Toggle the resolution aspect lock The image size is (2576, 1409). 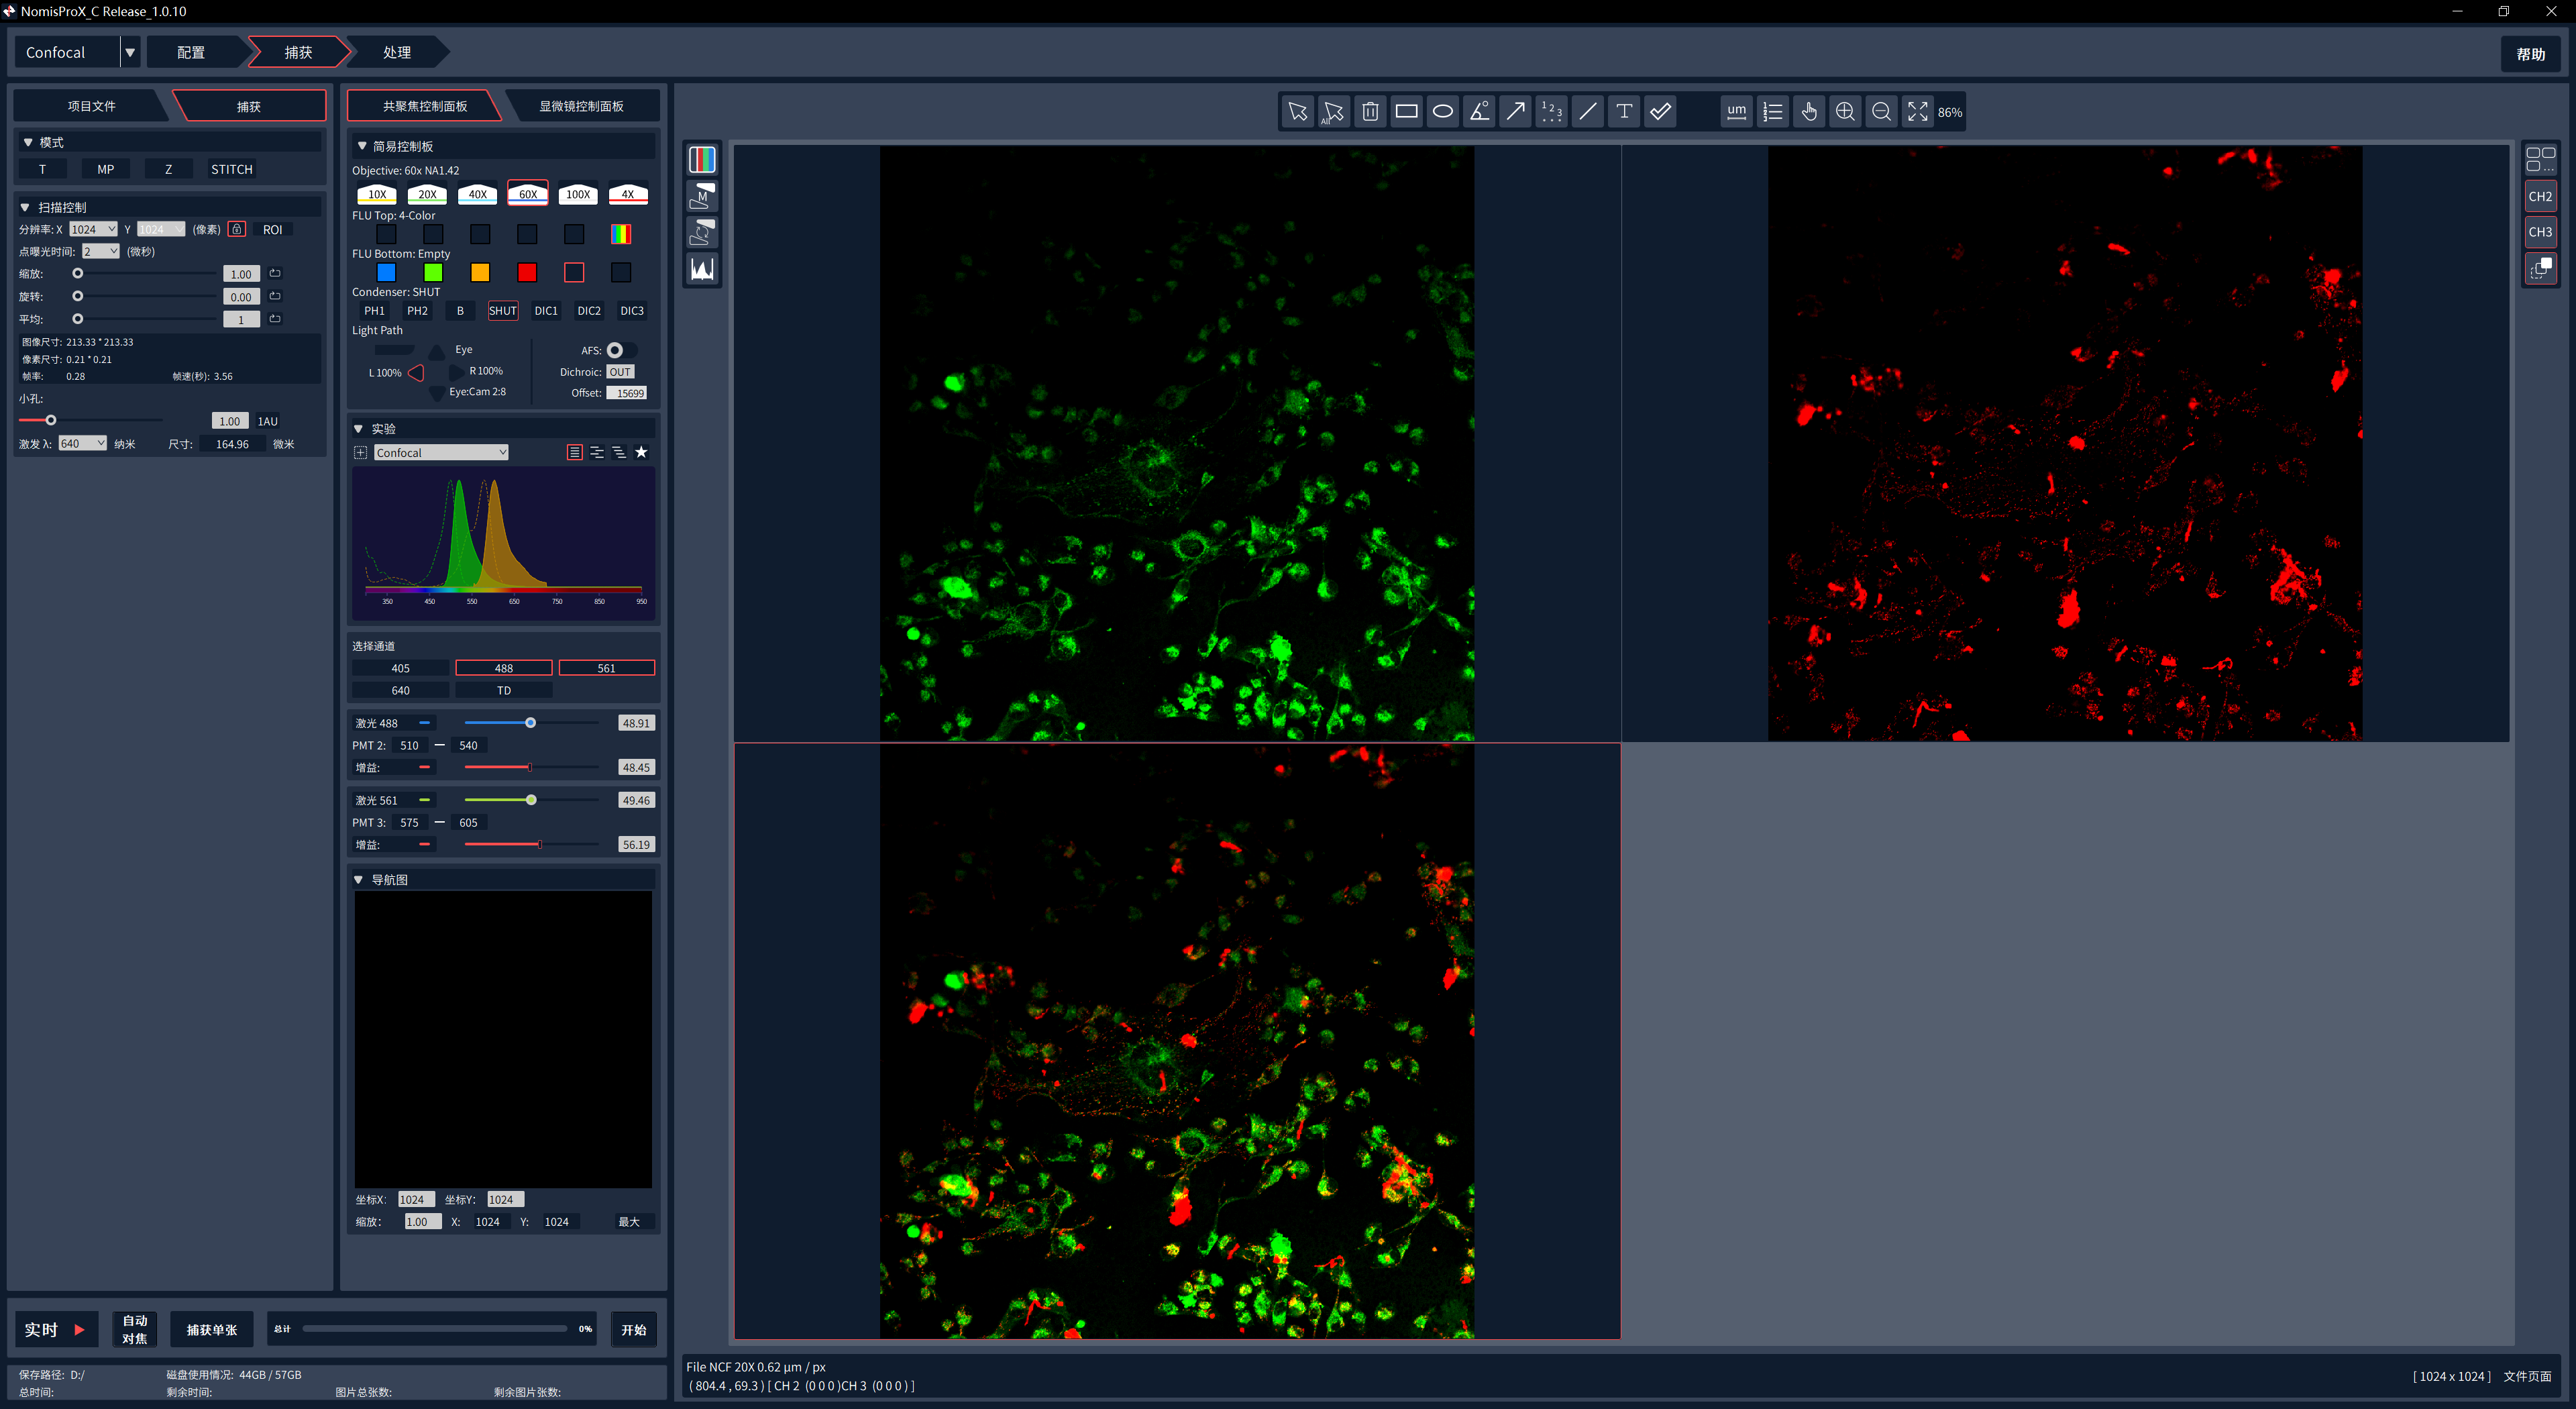pyautogui.click(x=237, y=229)
